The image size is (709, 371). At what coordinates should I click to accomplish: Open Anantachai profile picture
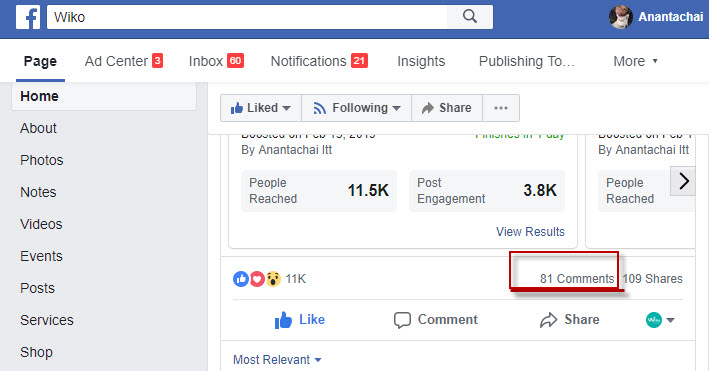[620, 17]
